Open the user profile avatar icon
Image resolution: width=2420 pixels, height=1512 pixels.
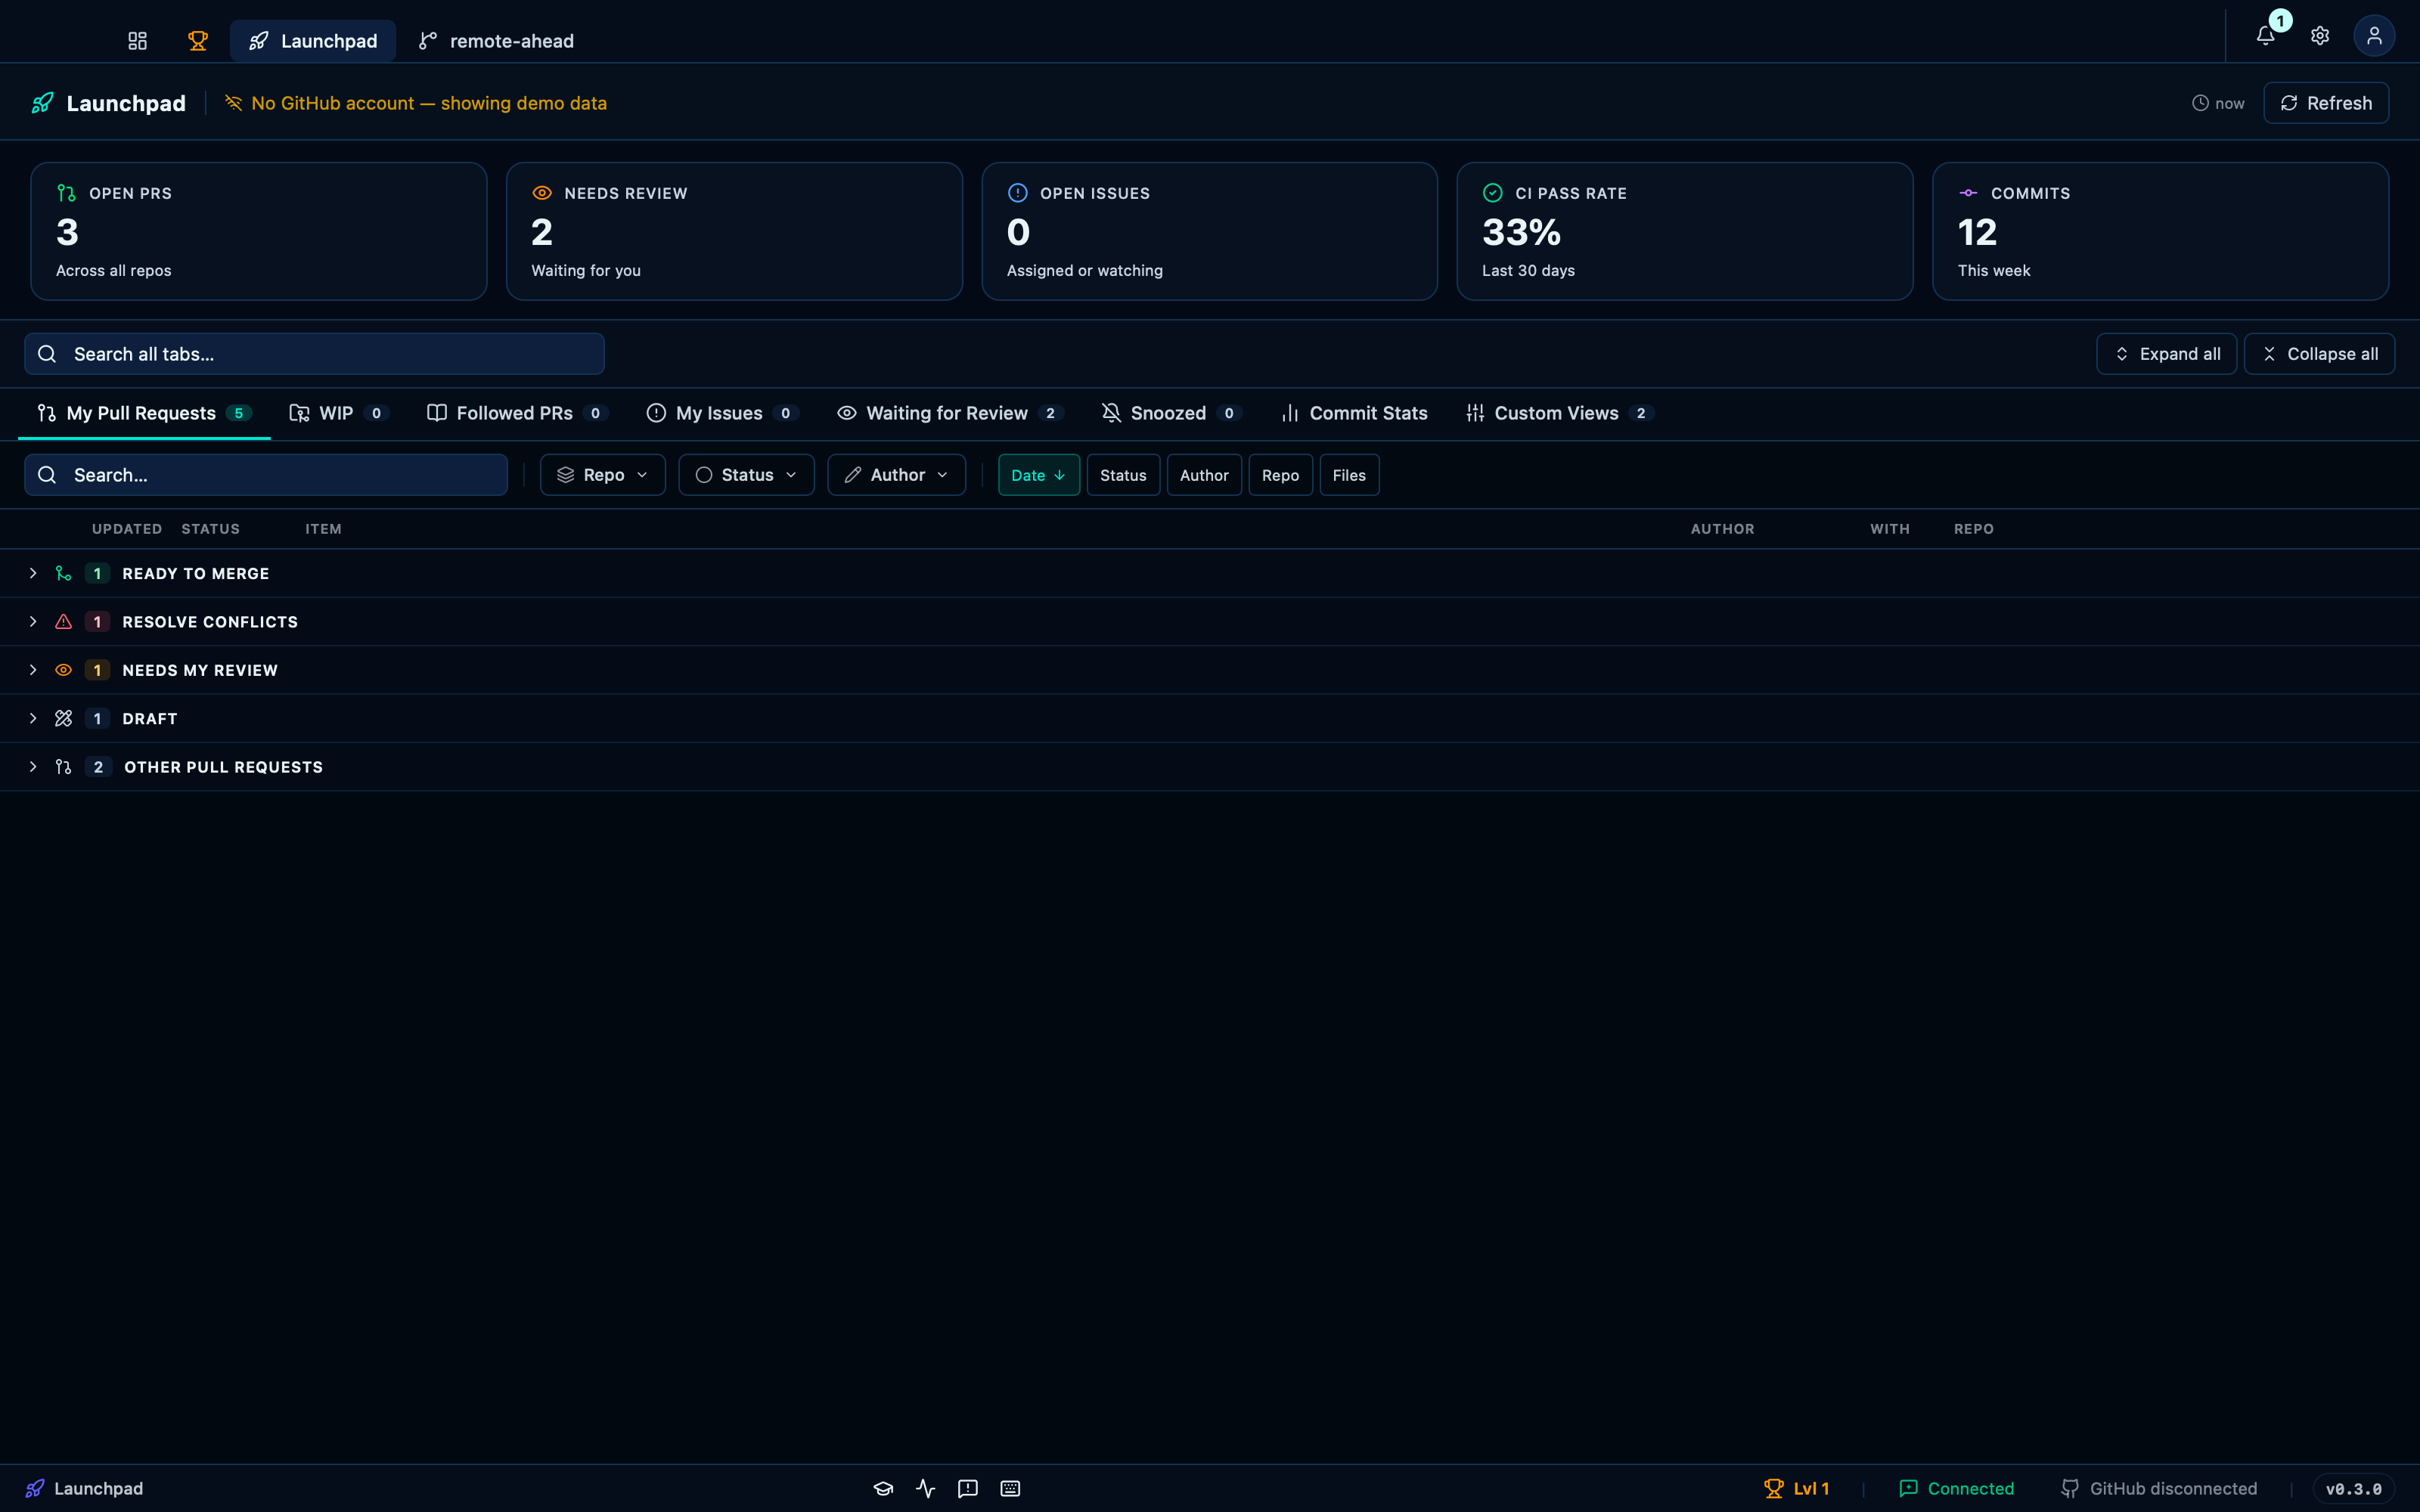click(x=2374, y=36)
